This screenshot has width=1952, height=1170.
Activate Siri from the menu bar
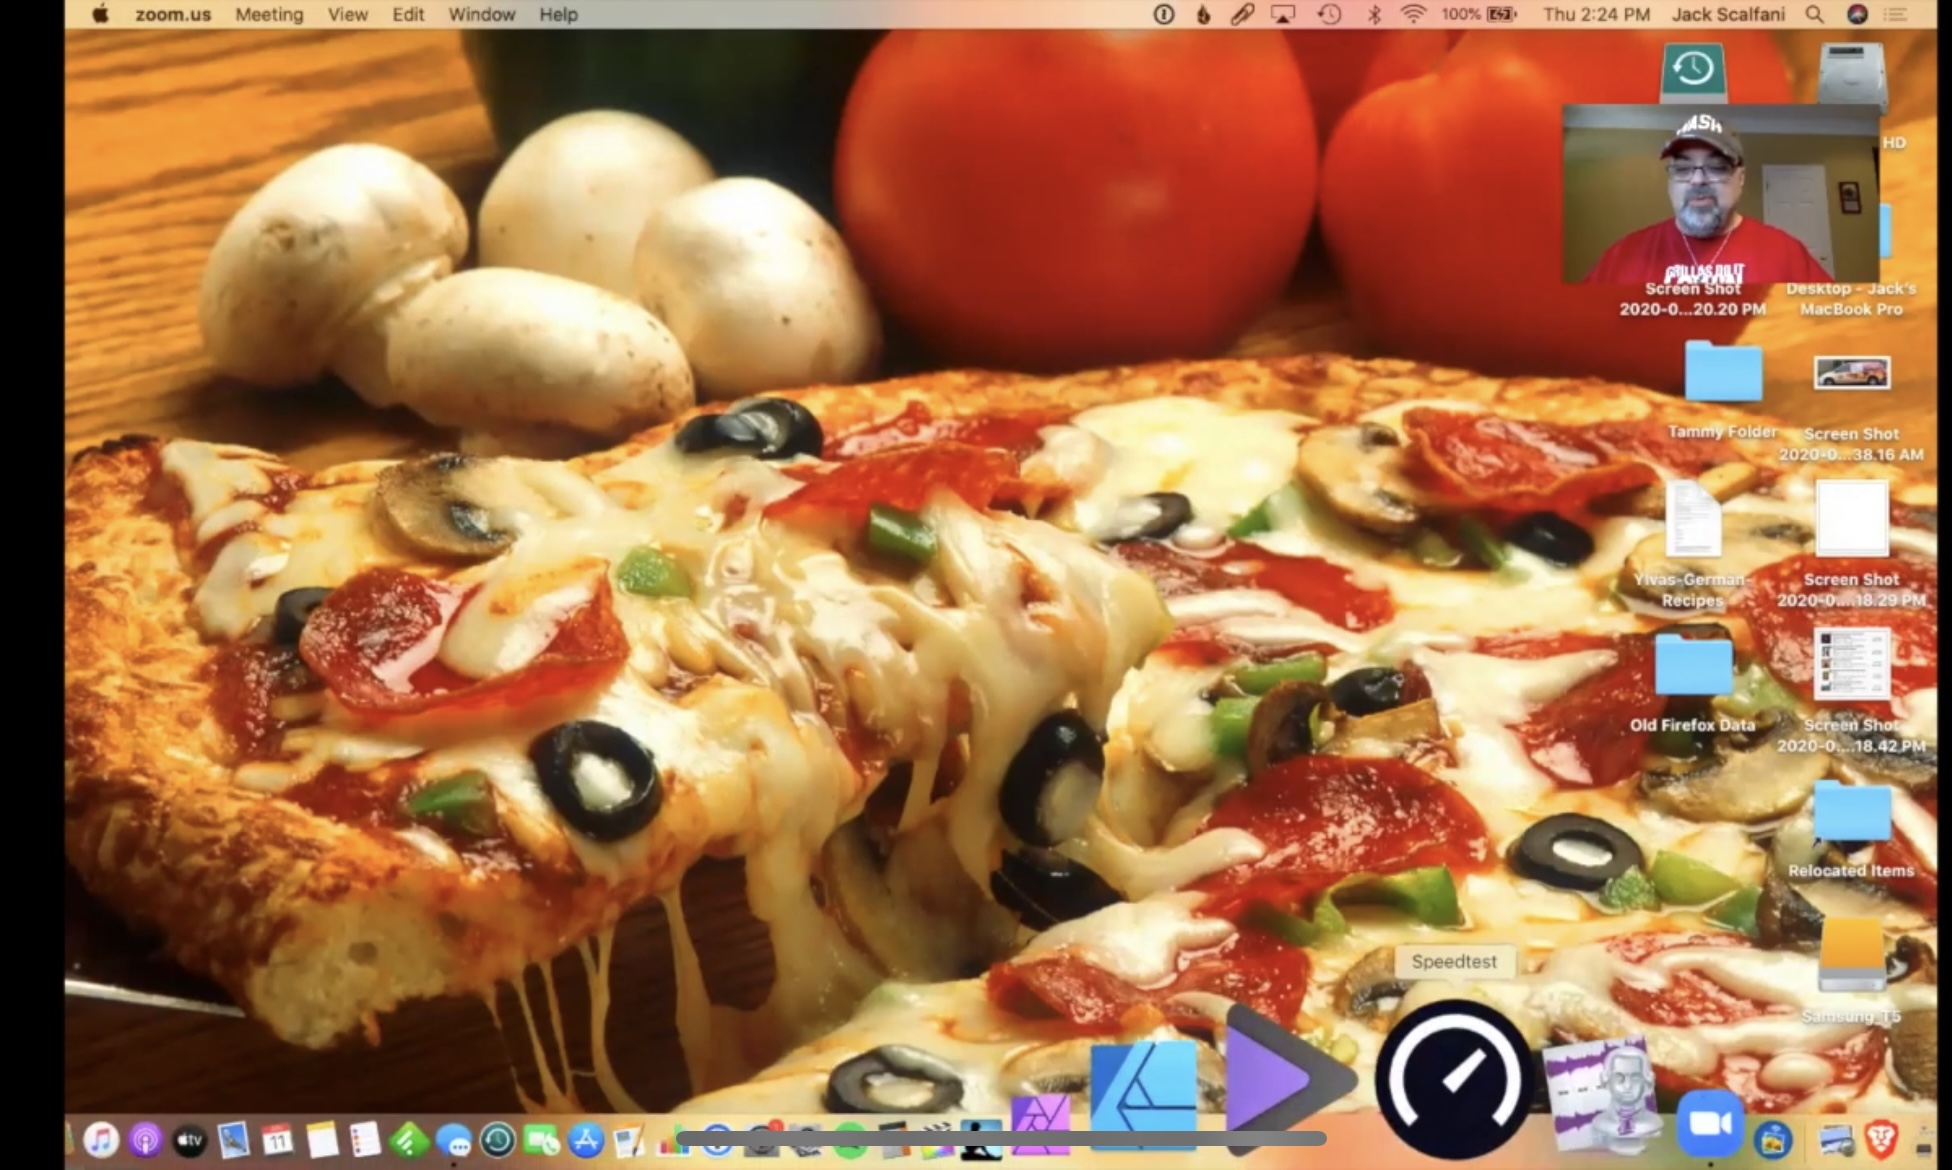click(x=1857, y=14)
